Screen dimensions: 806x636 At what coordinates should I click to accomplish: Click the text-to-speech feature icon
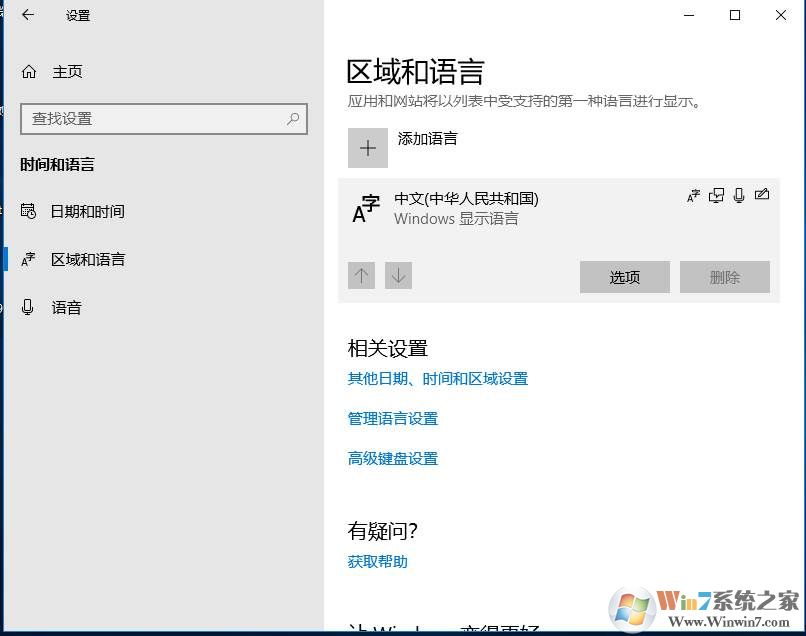(x=716, y=196)
